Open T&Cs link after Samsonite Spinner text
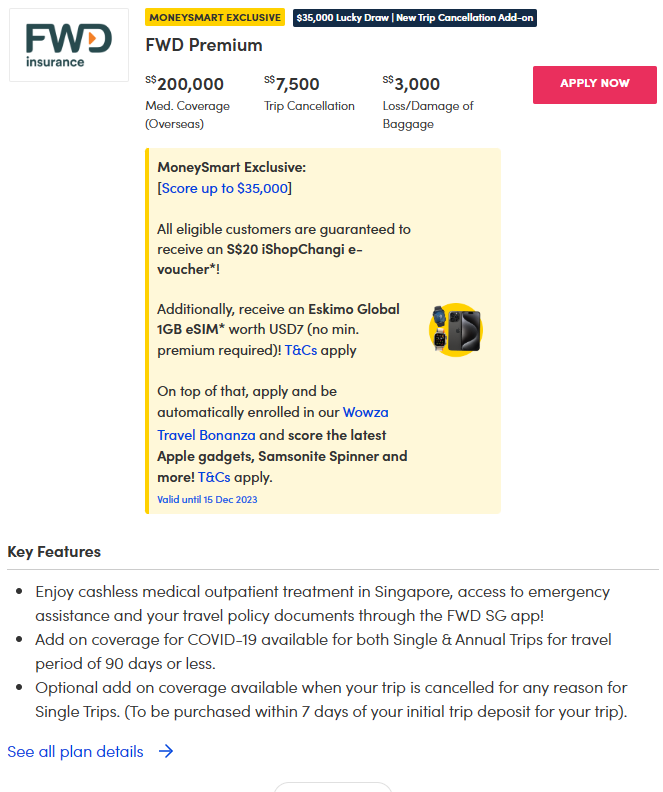The height and width of the screenshot is (792, 663). click(x=214, y=477)
